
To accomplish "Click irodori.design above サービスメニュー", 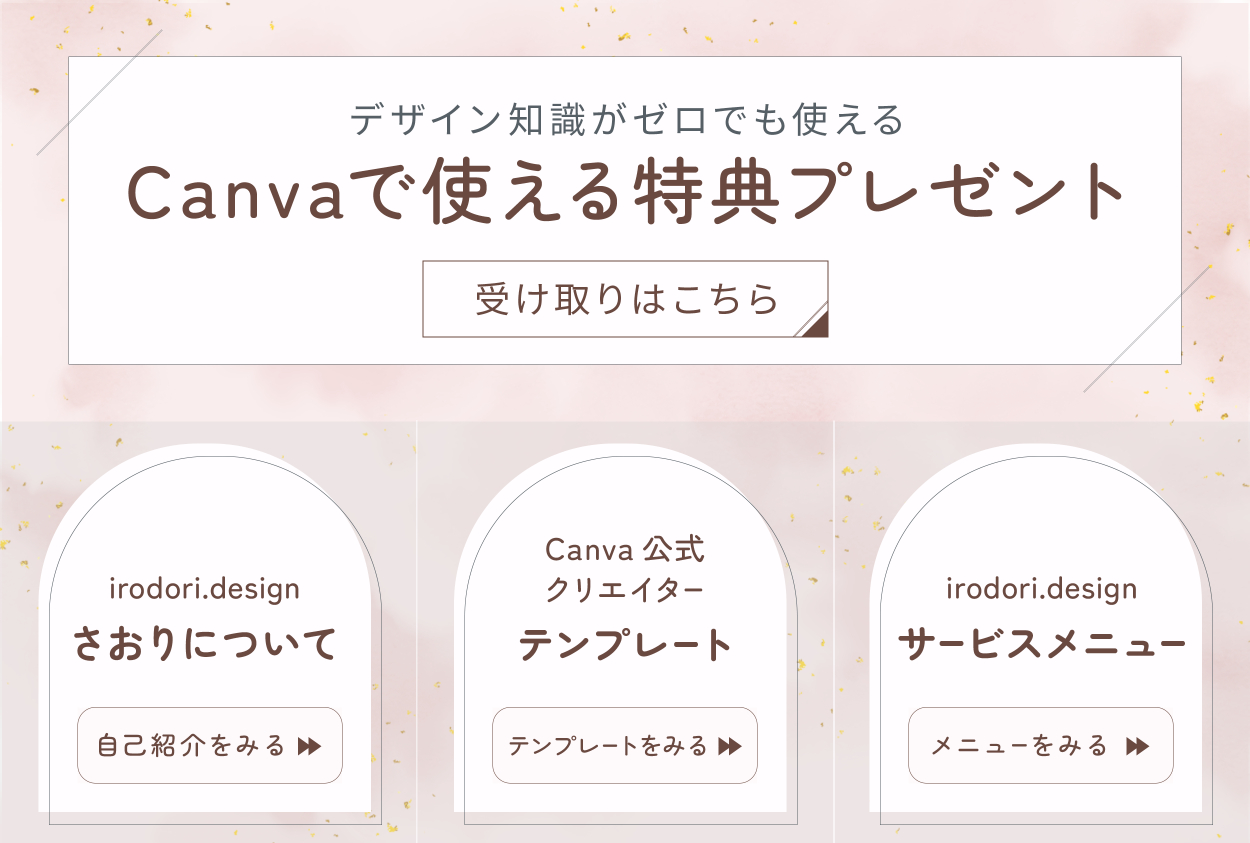I will (1041, 589).
